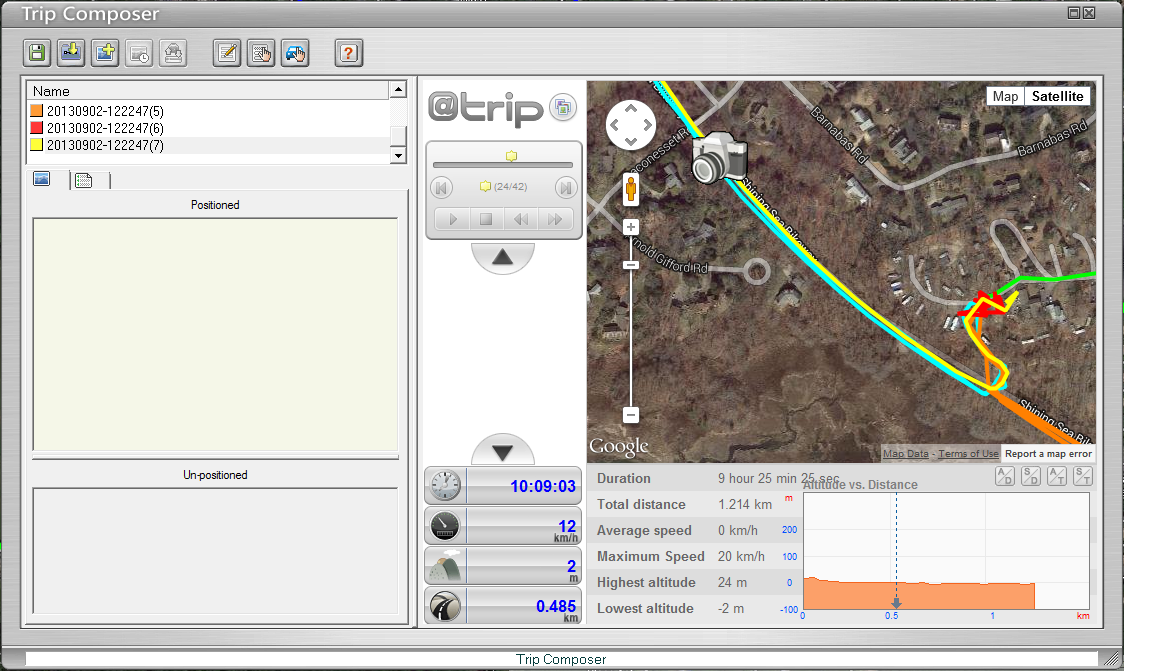Rewind the trip playback
Image resolution: width=1152 pixels, height=671 pixels.
point(520,219)
